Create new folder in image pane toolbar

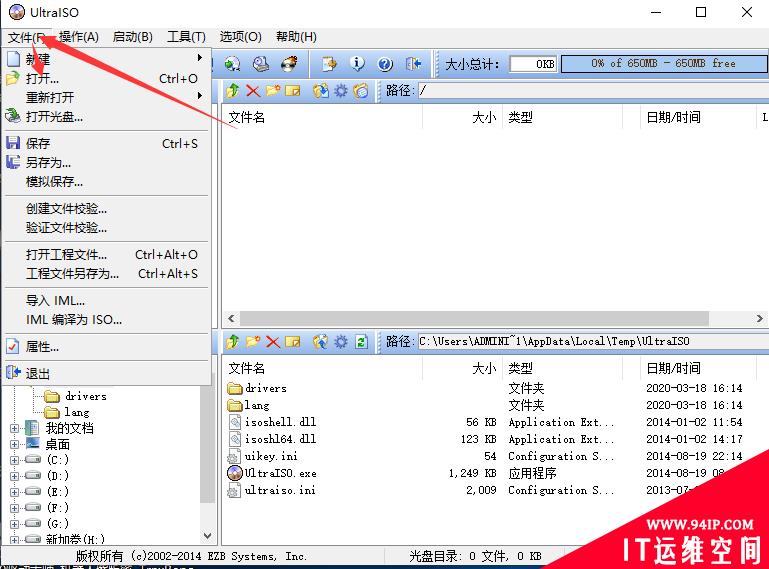click(273, 91)
